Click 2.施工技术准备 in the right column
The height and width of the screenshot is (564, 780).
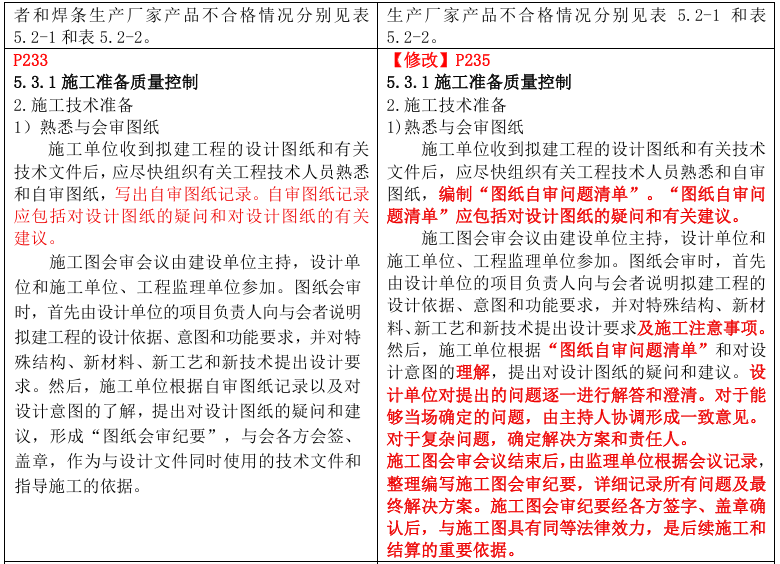[446, 105]
